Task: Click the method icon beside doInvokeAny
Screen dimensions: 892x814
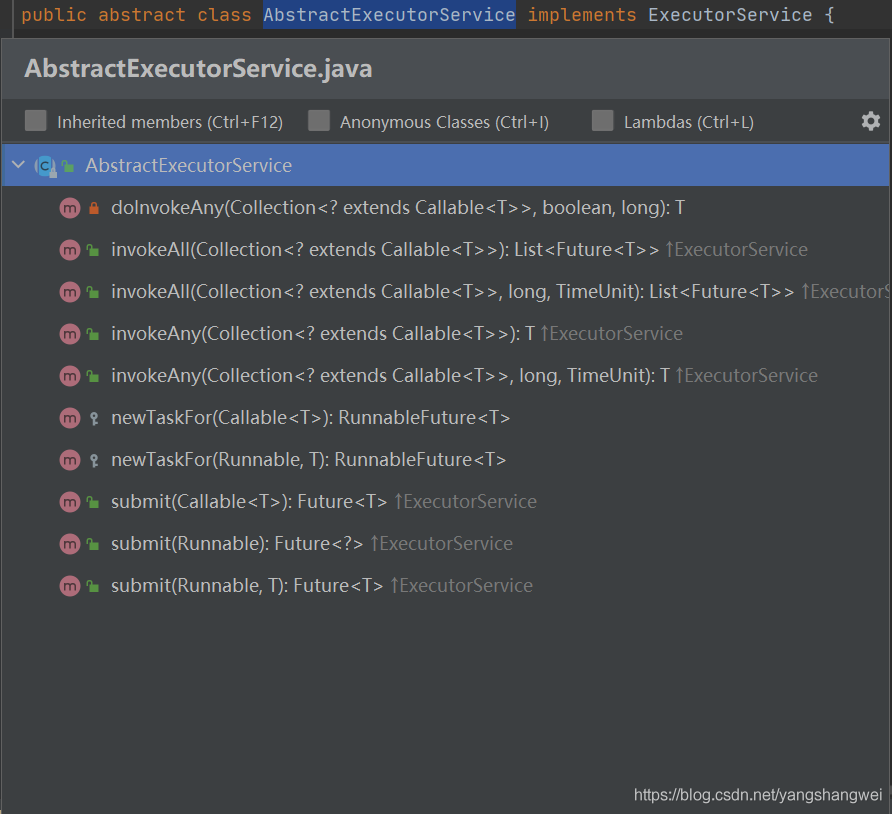Action: [x=69, y=208]
